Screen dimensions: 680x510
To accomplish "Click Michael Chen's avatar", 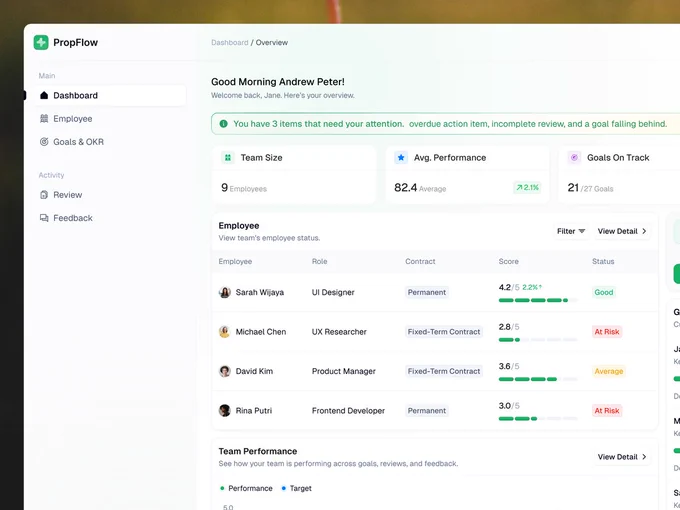I will [x=225, y=332].
